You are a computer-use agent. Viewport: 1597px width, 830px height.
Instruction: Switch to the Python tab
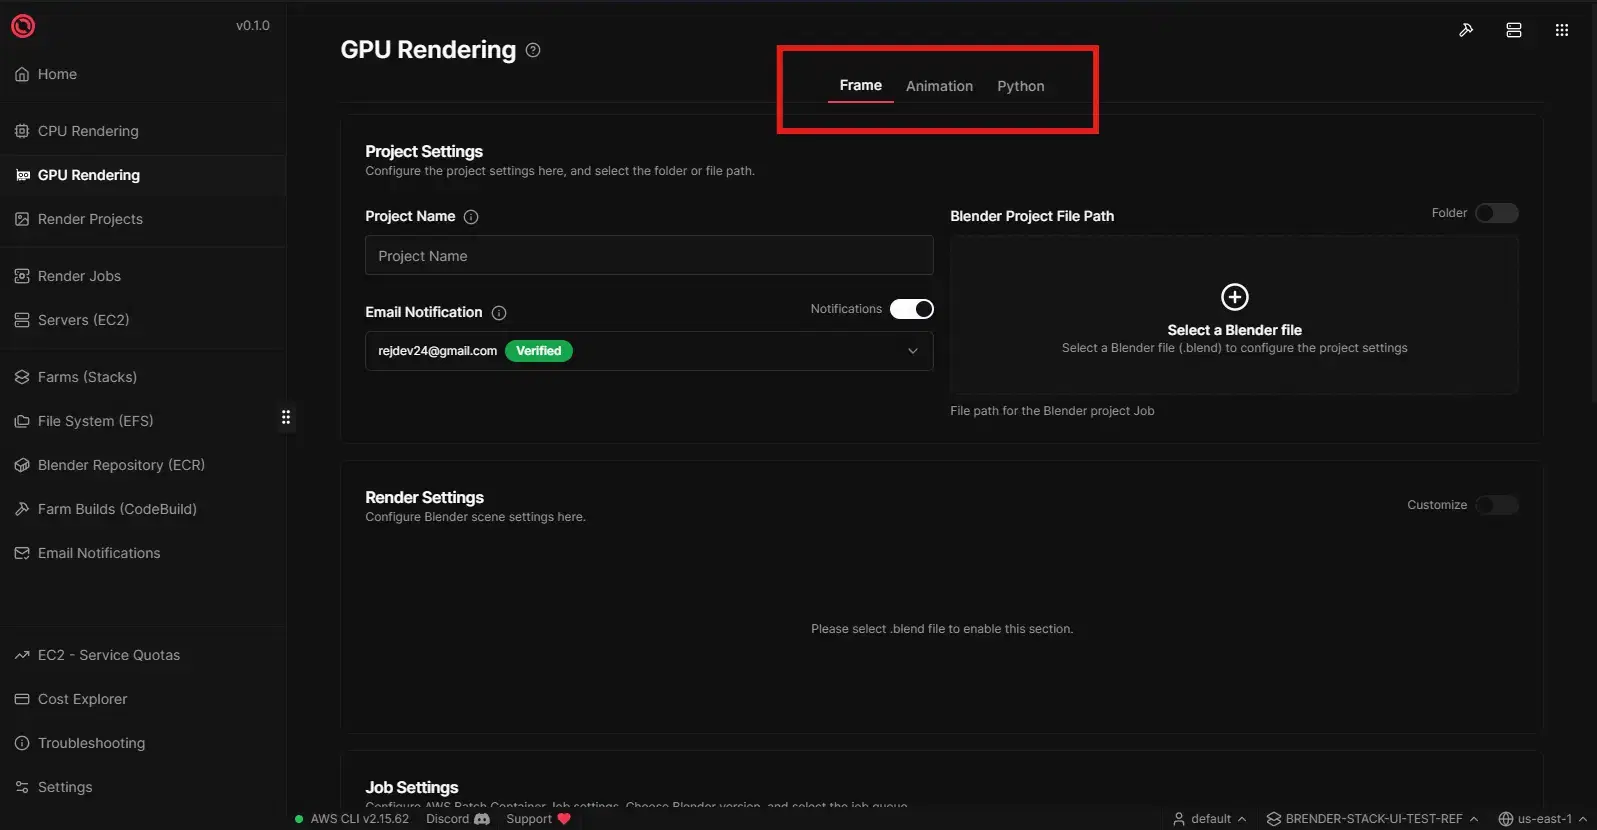pyautogui.click(x=1021, y=86)
